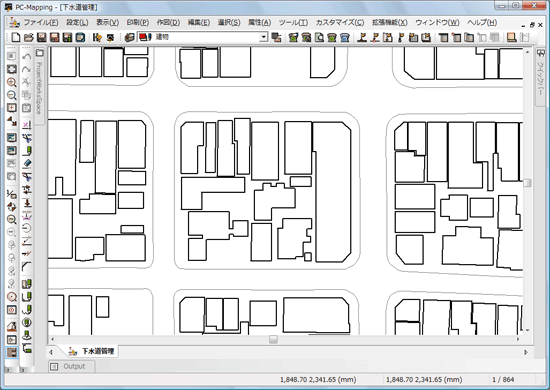Click the blue-framed save icon in top toolbar
The height and width of the screenshot is (390, 550).
(x=80, y=37)
